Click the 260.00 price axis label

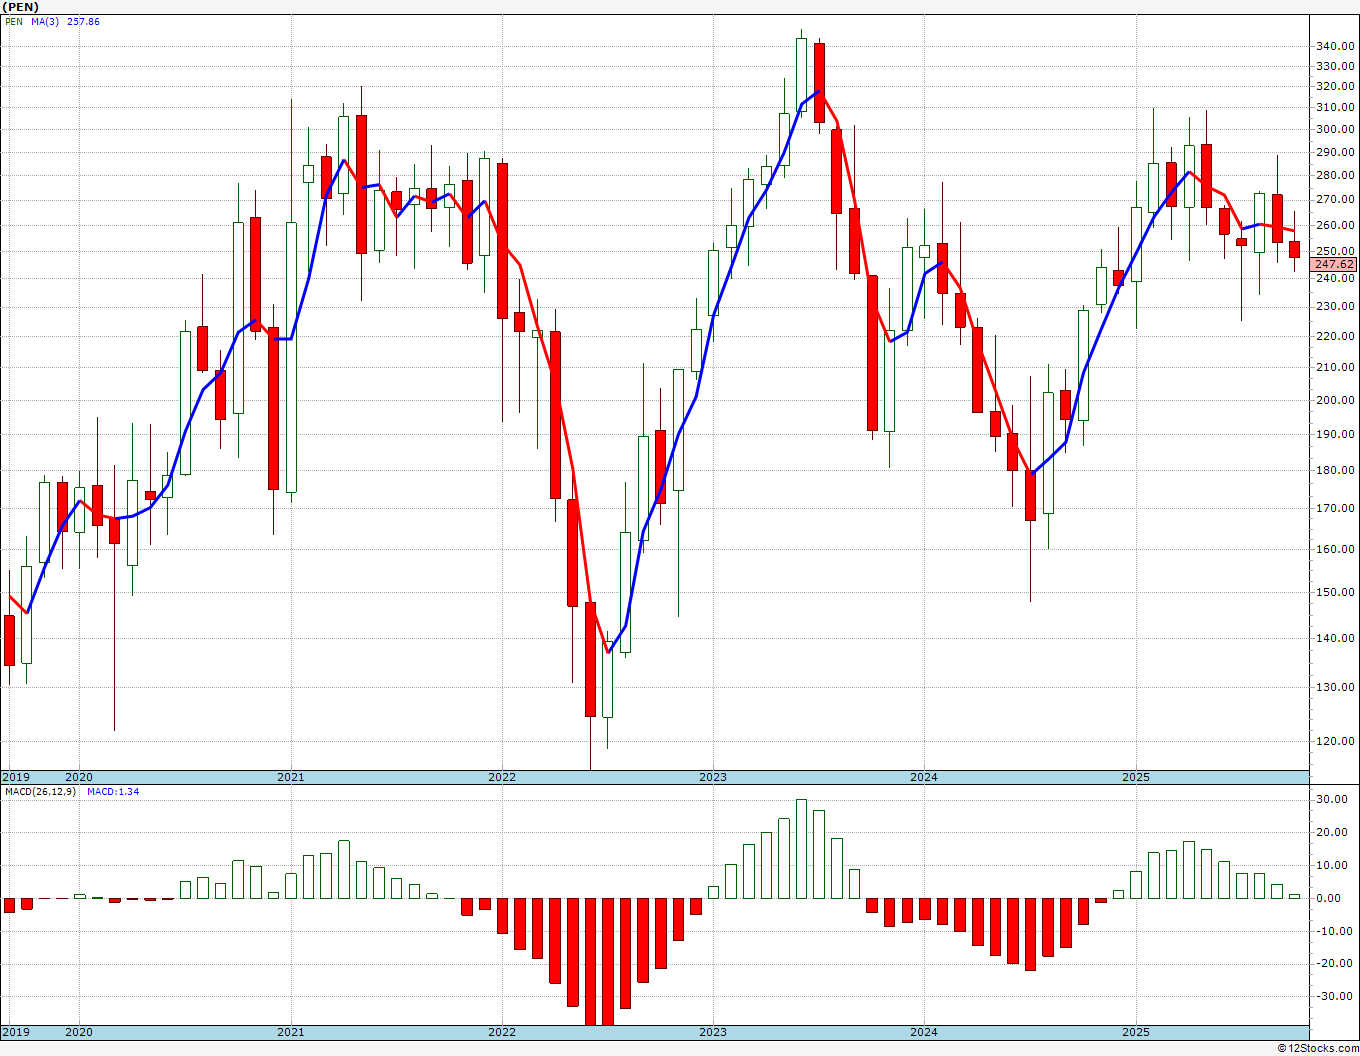tap(1336, 225)
